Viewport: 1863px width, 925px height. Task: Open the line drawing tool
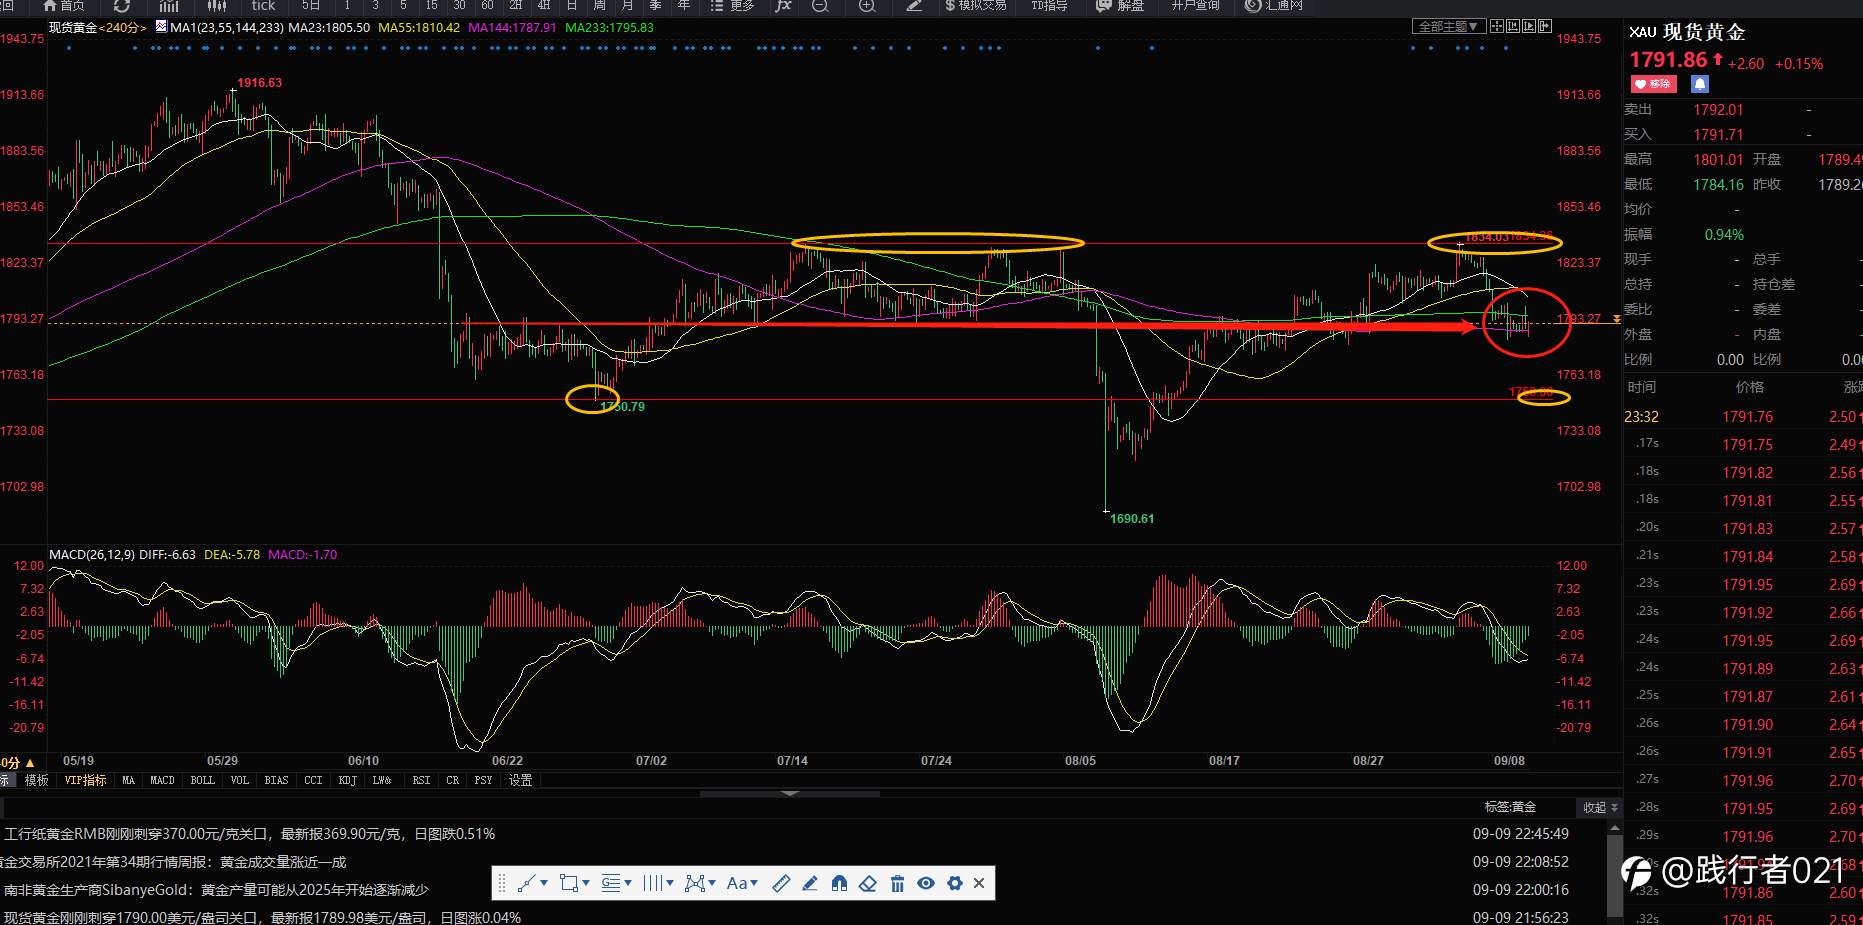[x=526, y=883]
